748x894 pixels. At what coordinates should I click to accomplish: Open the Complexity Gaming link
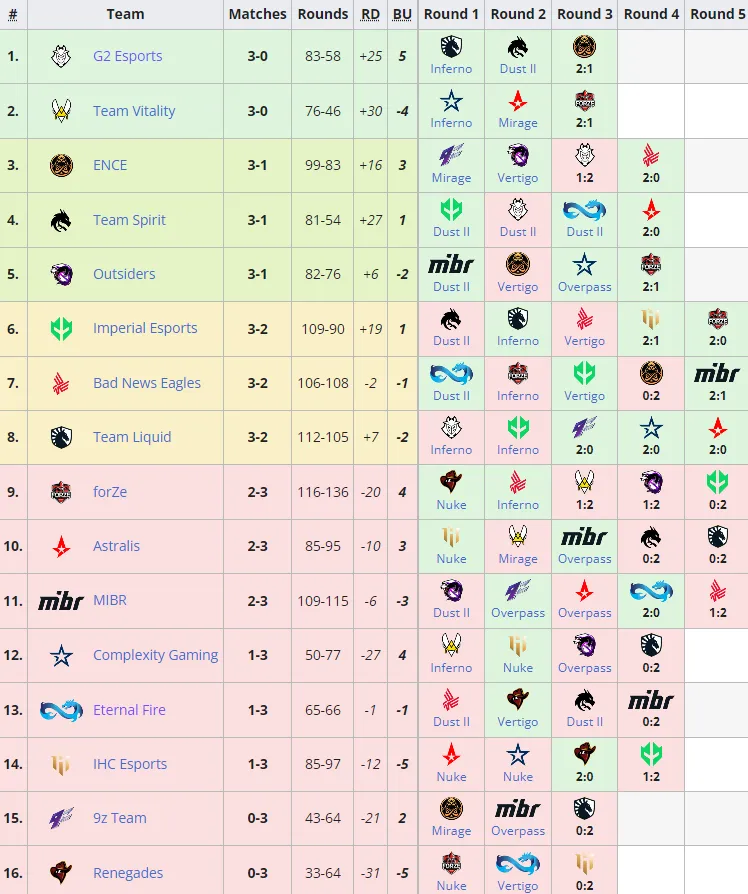coord(156,655)
